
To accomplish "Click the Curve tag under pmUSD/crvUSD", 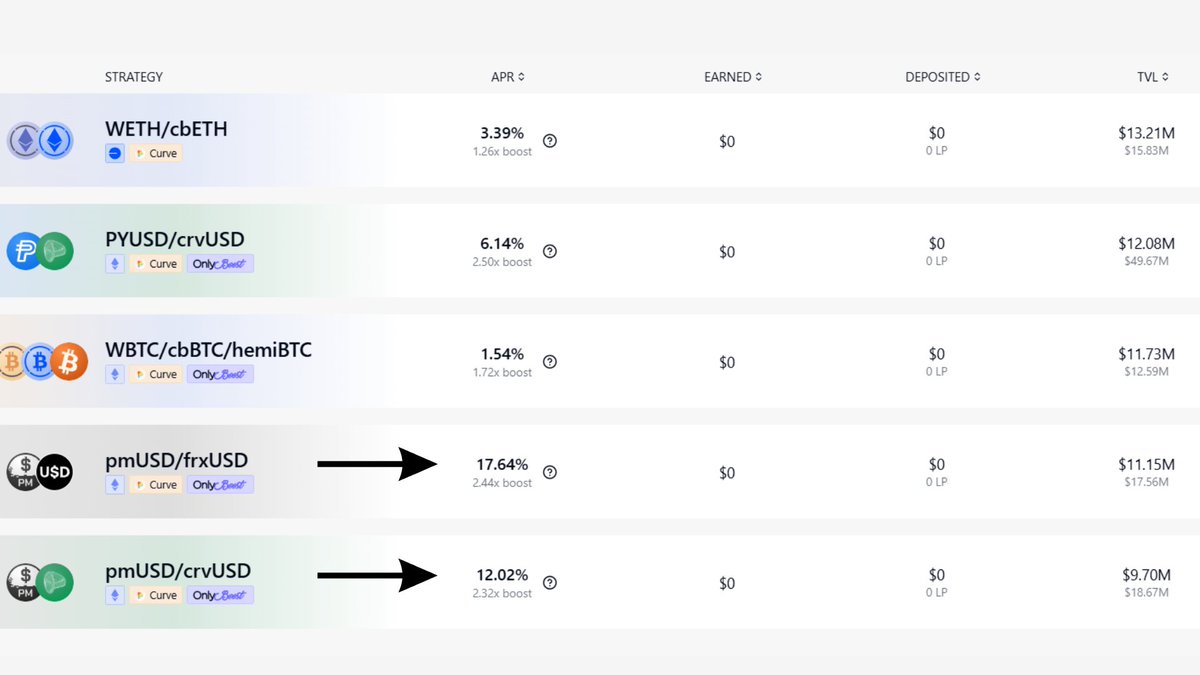I will tap(156, 595).
